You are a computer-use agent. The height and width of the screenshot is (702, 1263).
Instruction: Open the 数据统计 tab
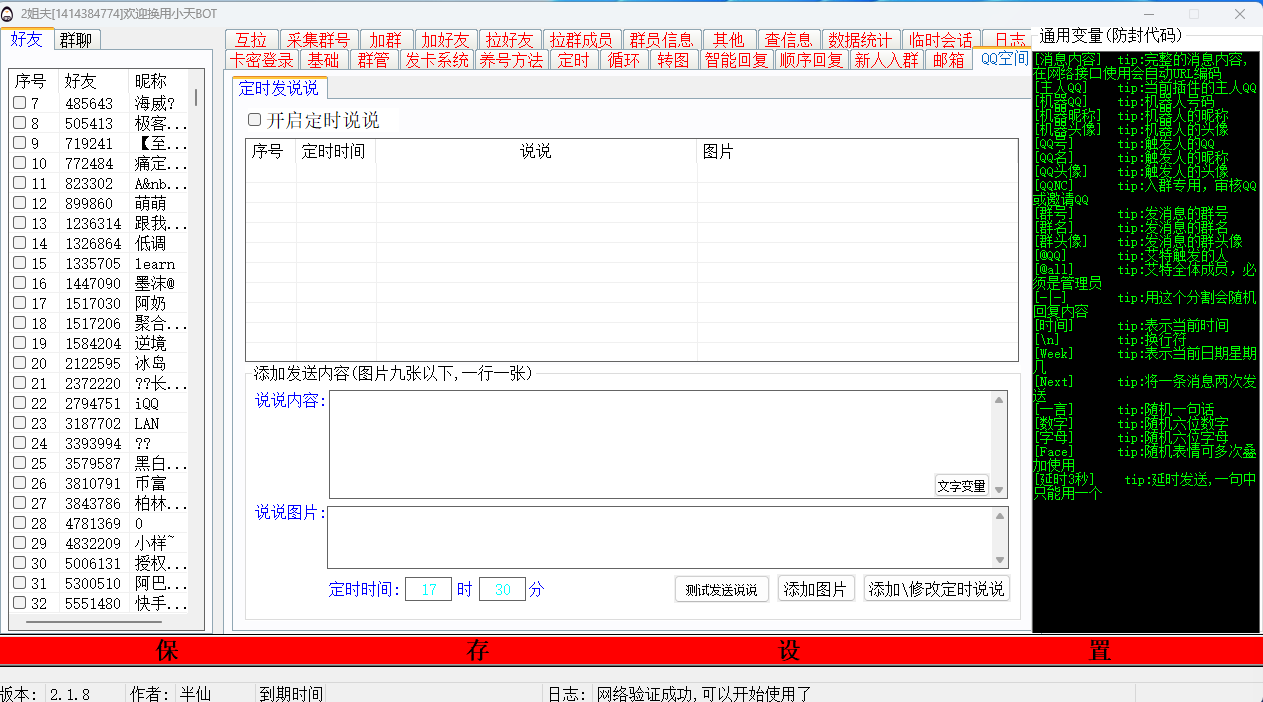click(x=860, y=40)
